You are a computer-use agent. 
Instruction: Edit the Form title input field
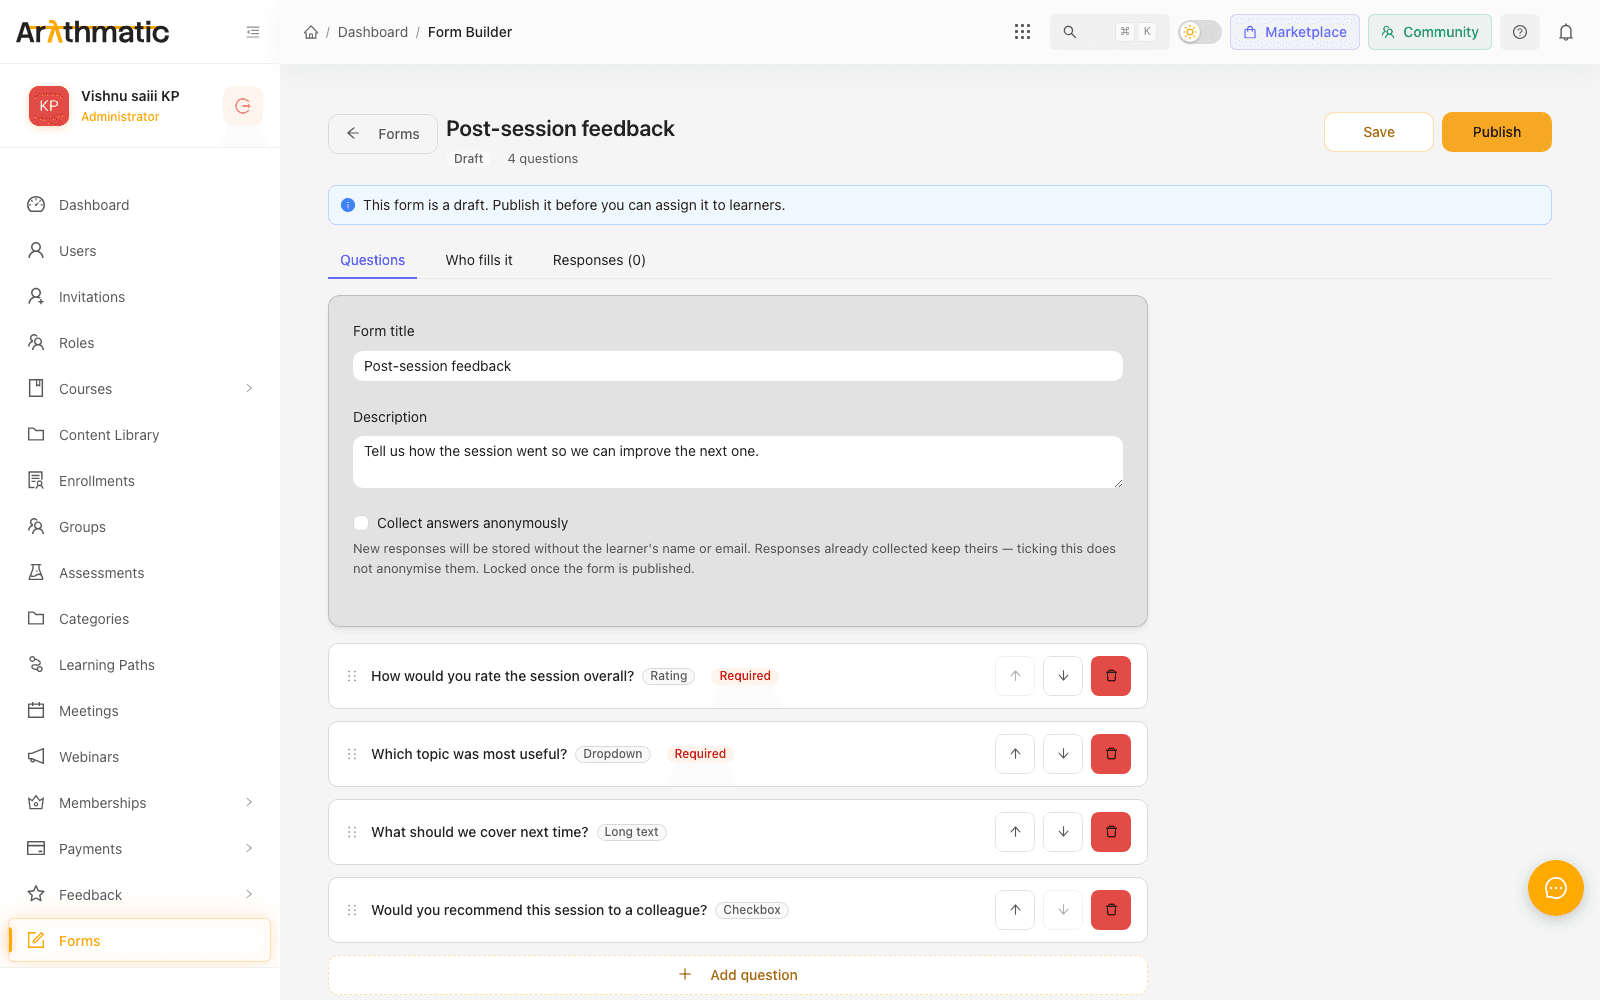click(738, 366)
